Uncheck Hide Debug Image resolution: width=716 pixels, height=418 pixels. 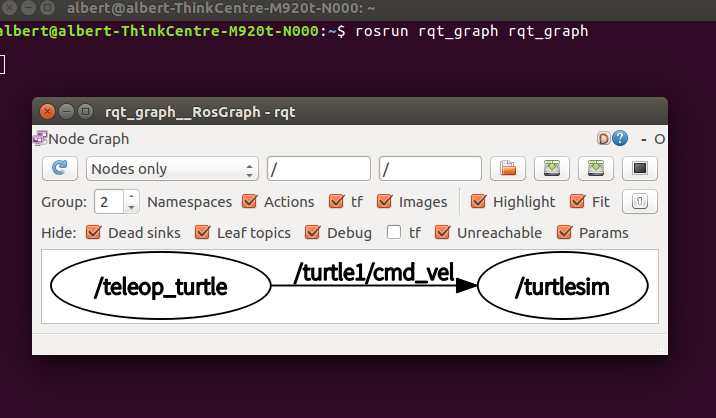click(x=312, y=232)
